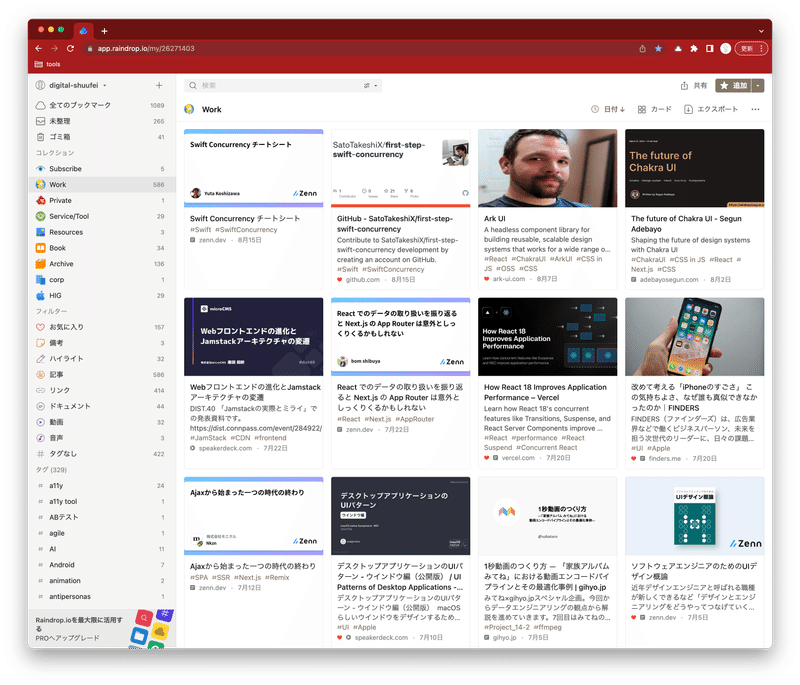The width and height of the screenshot is (800, 685).
Task: Open the unsorted 未整理 inbox
Action: [102, 121]
